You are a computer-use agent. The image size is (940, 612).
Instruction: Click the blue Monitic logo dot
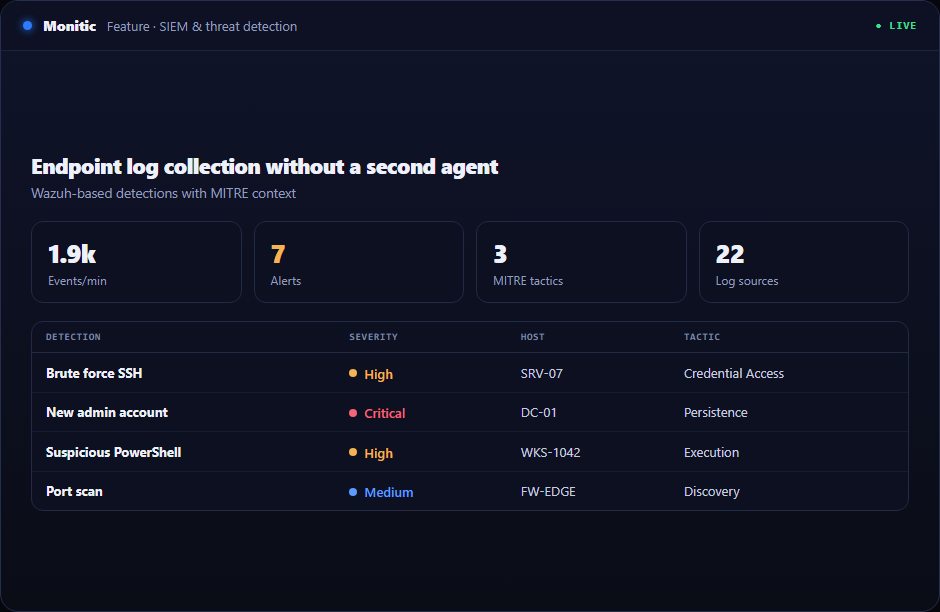tap(28, 26)
